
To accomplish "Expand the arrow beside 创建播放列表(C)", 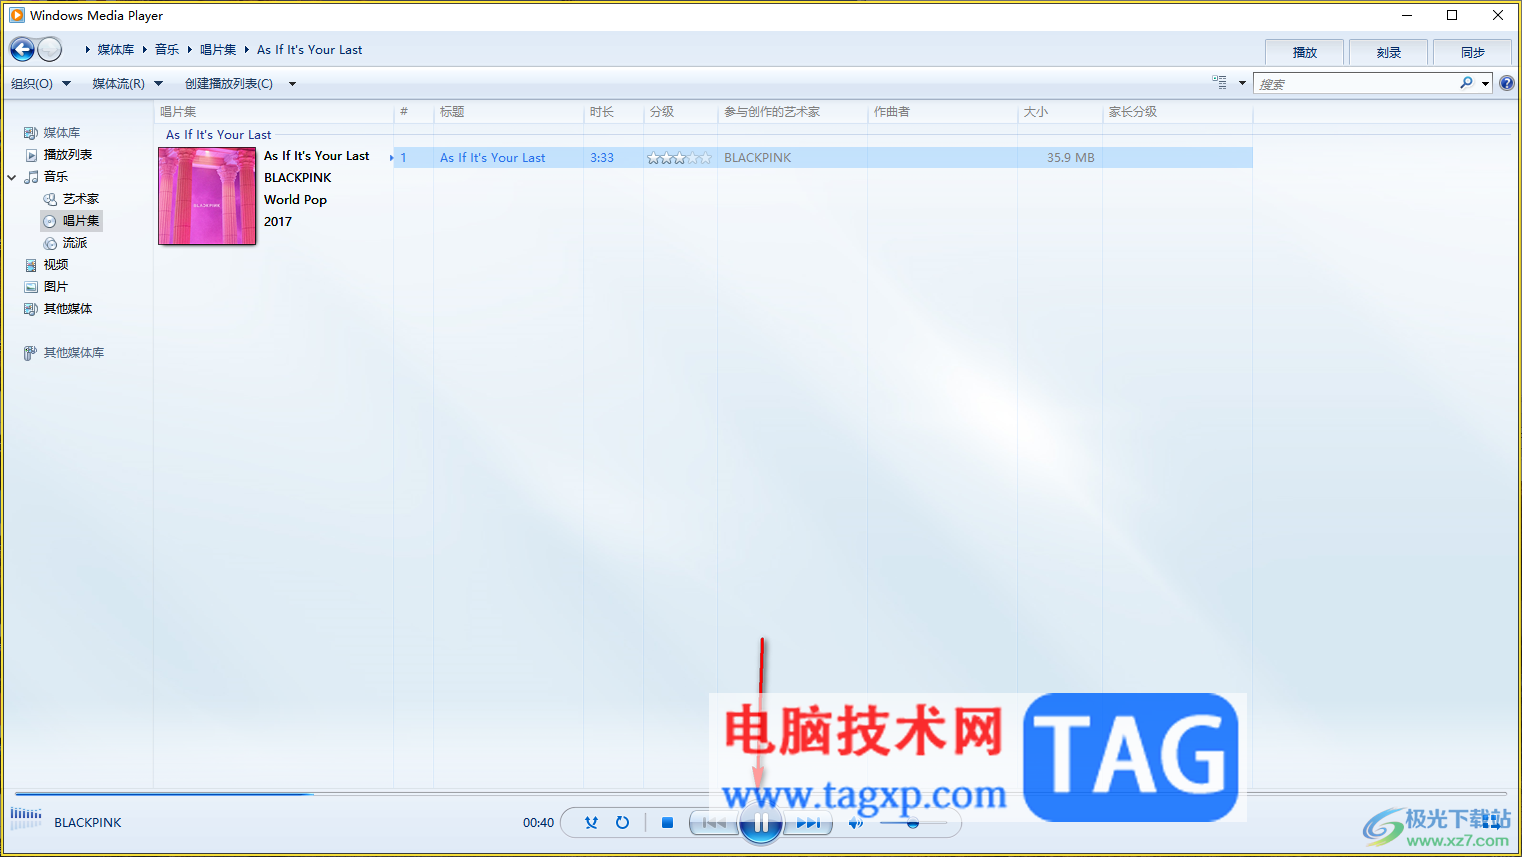I will click(x=292, y=84).
